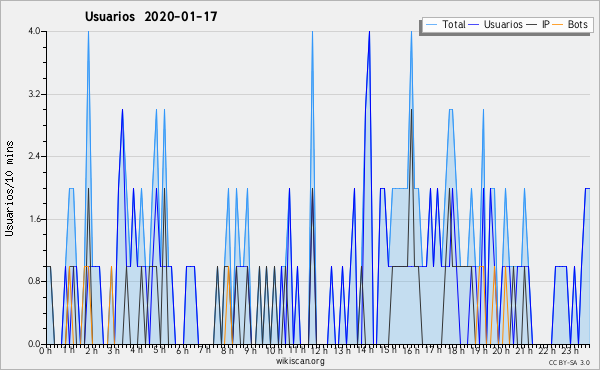Click the '10 h' x-axis label
Screen dimensions: 600x370
274,351
